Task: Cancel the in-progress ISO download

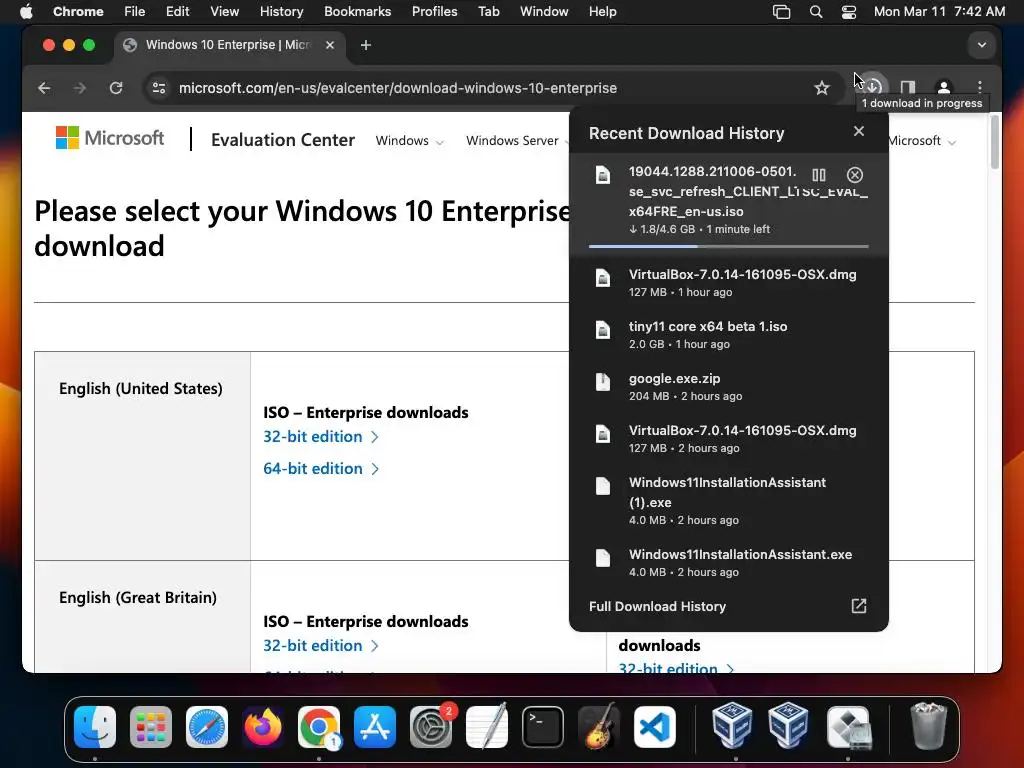Action: click(x=854, y=175)
